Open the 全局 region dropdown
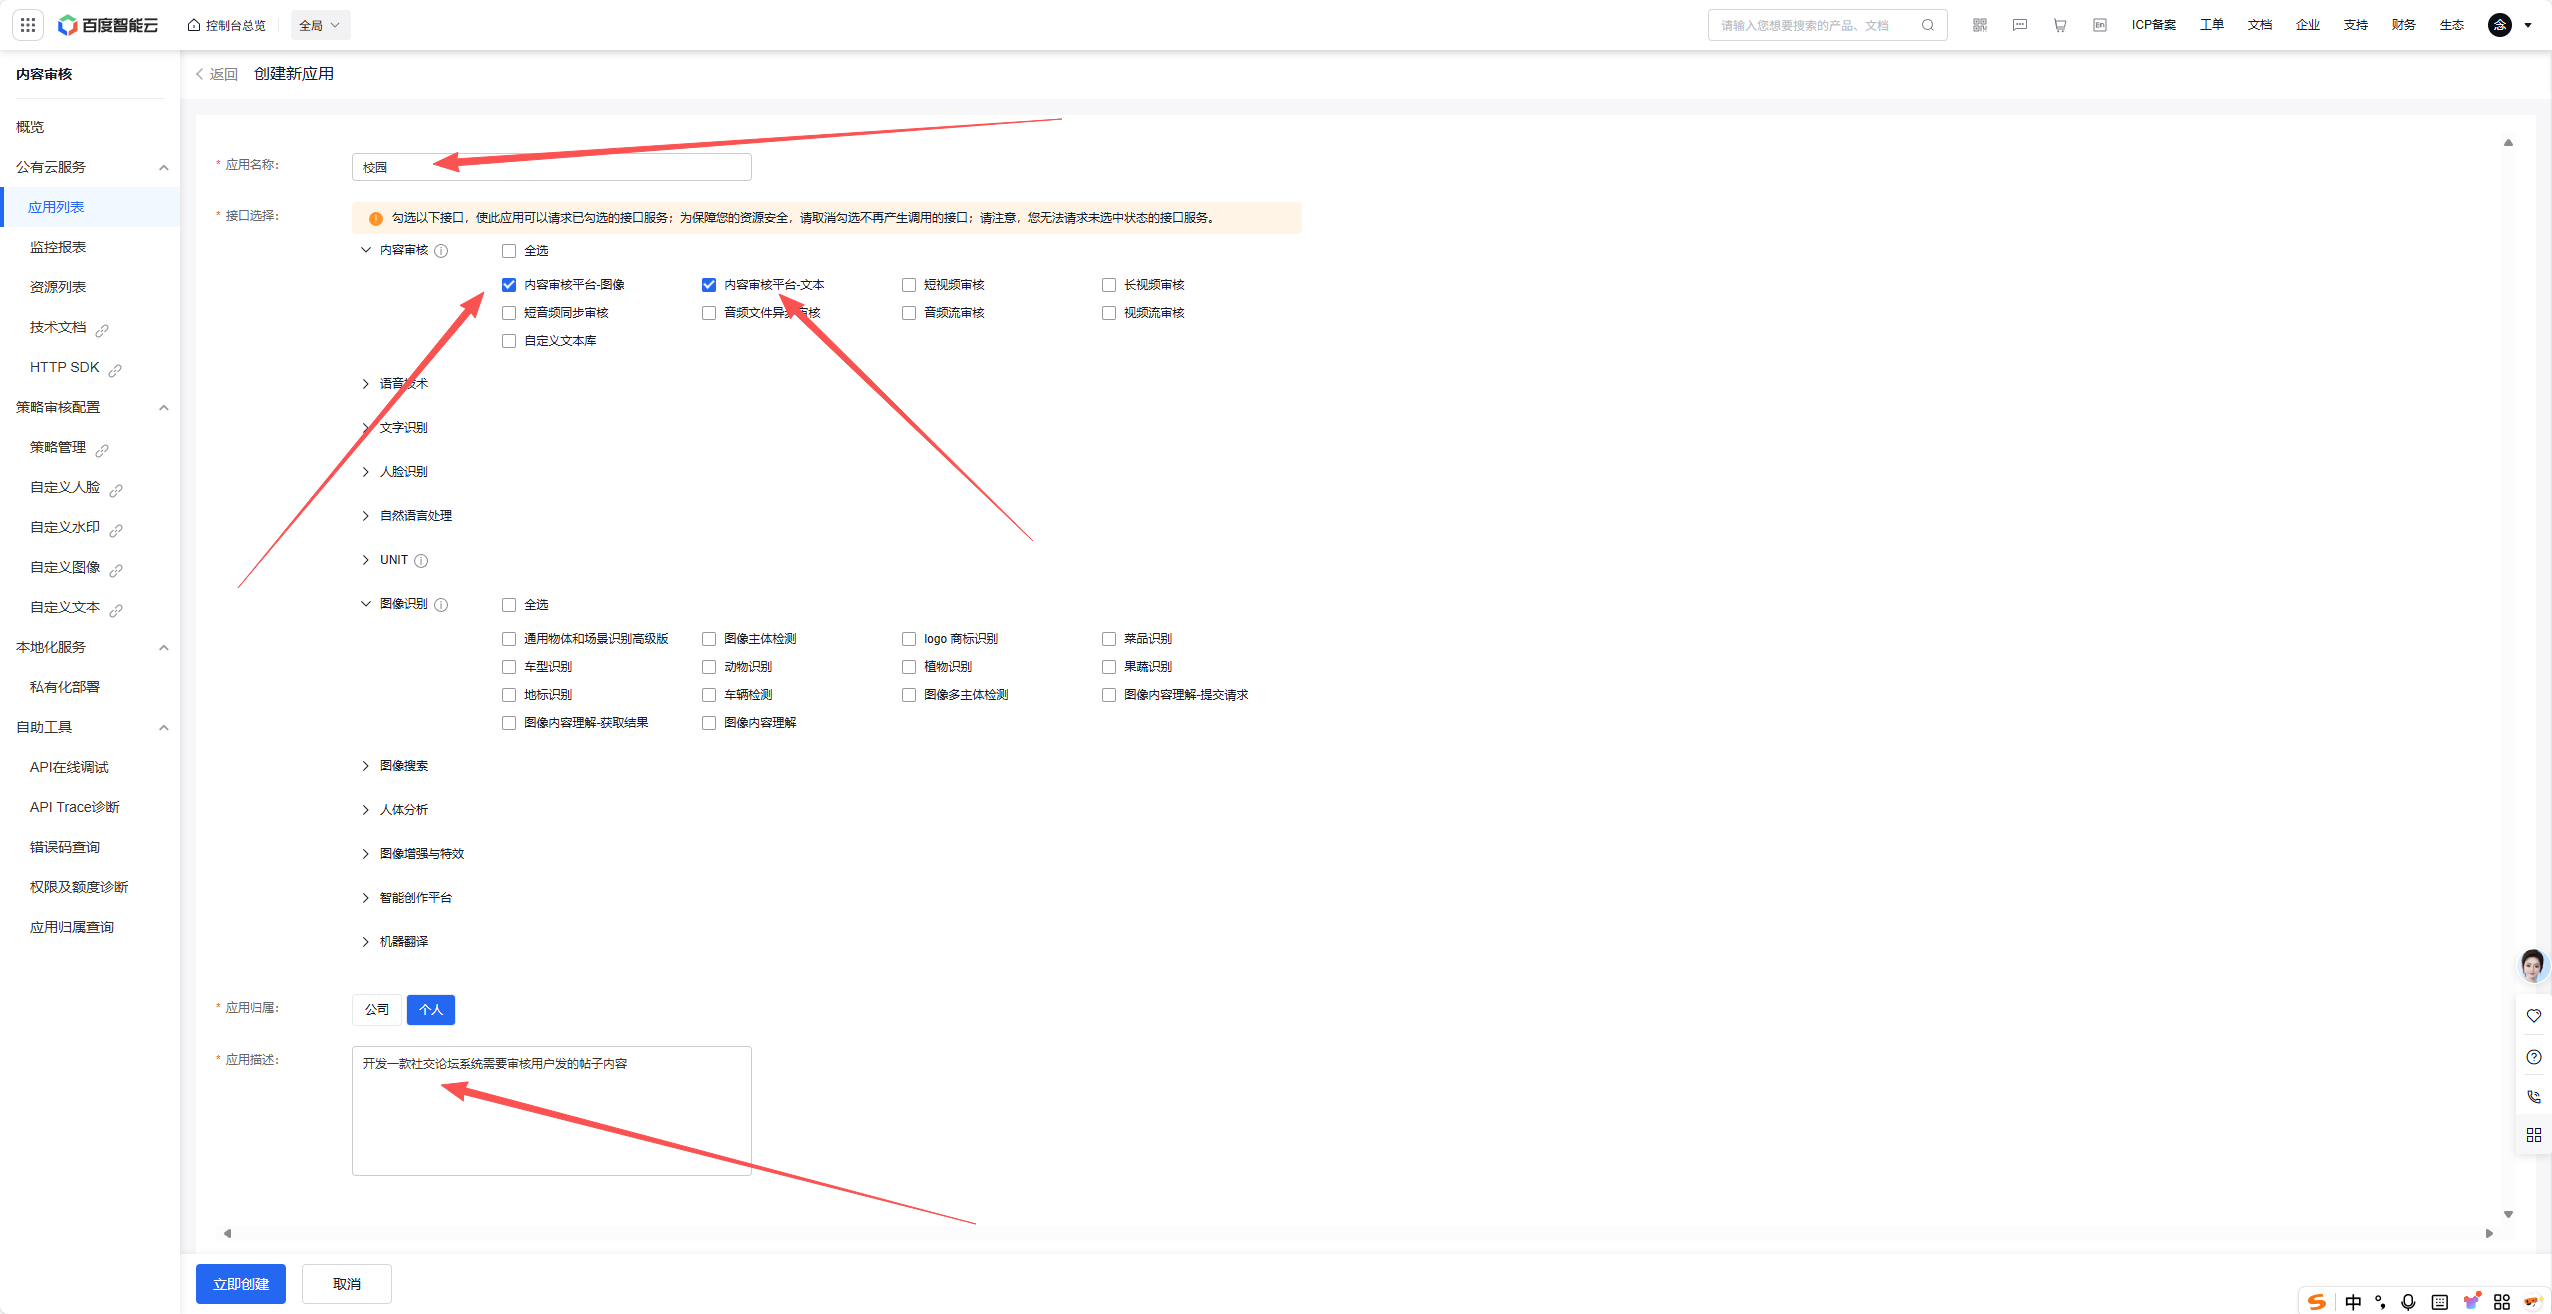Screen dimensions: 2552x1314 point(320,25)
